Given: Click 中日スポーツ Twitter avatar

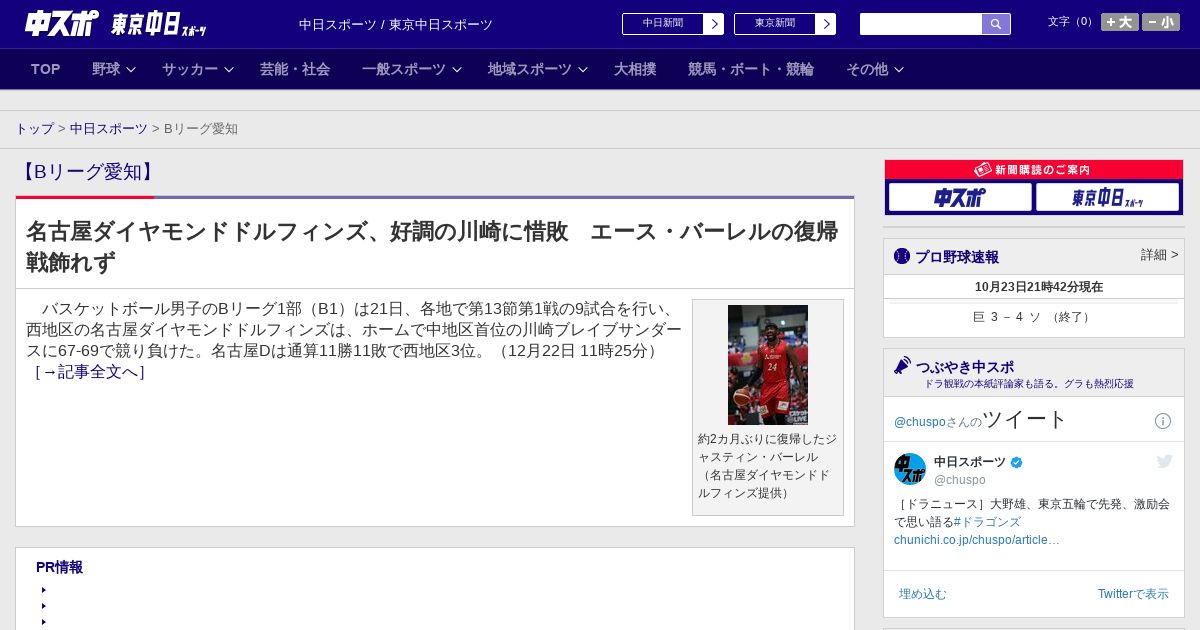Looking at the screenshot, I should 910,469.
